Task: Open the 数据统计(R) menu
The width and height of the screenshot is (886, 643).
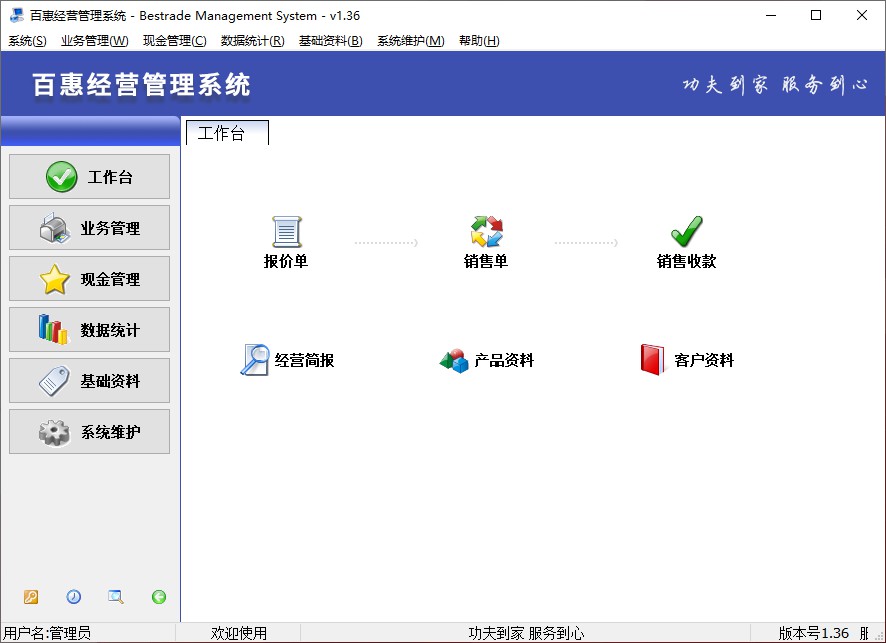Action: 253,41
